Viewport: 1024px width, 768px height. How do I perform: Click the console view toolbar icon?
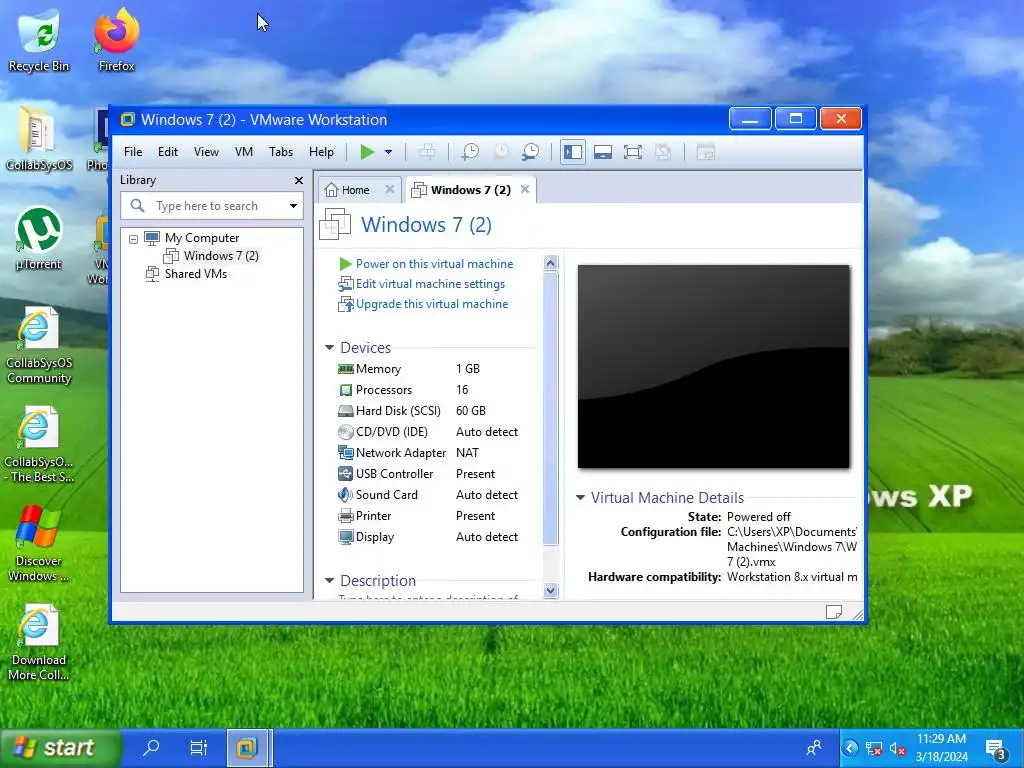tap(706, 152)
